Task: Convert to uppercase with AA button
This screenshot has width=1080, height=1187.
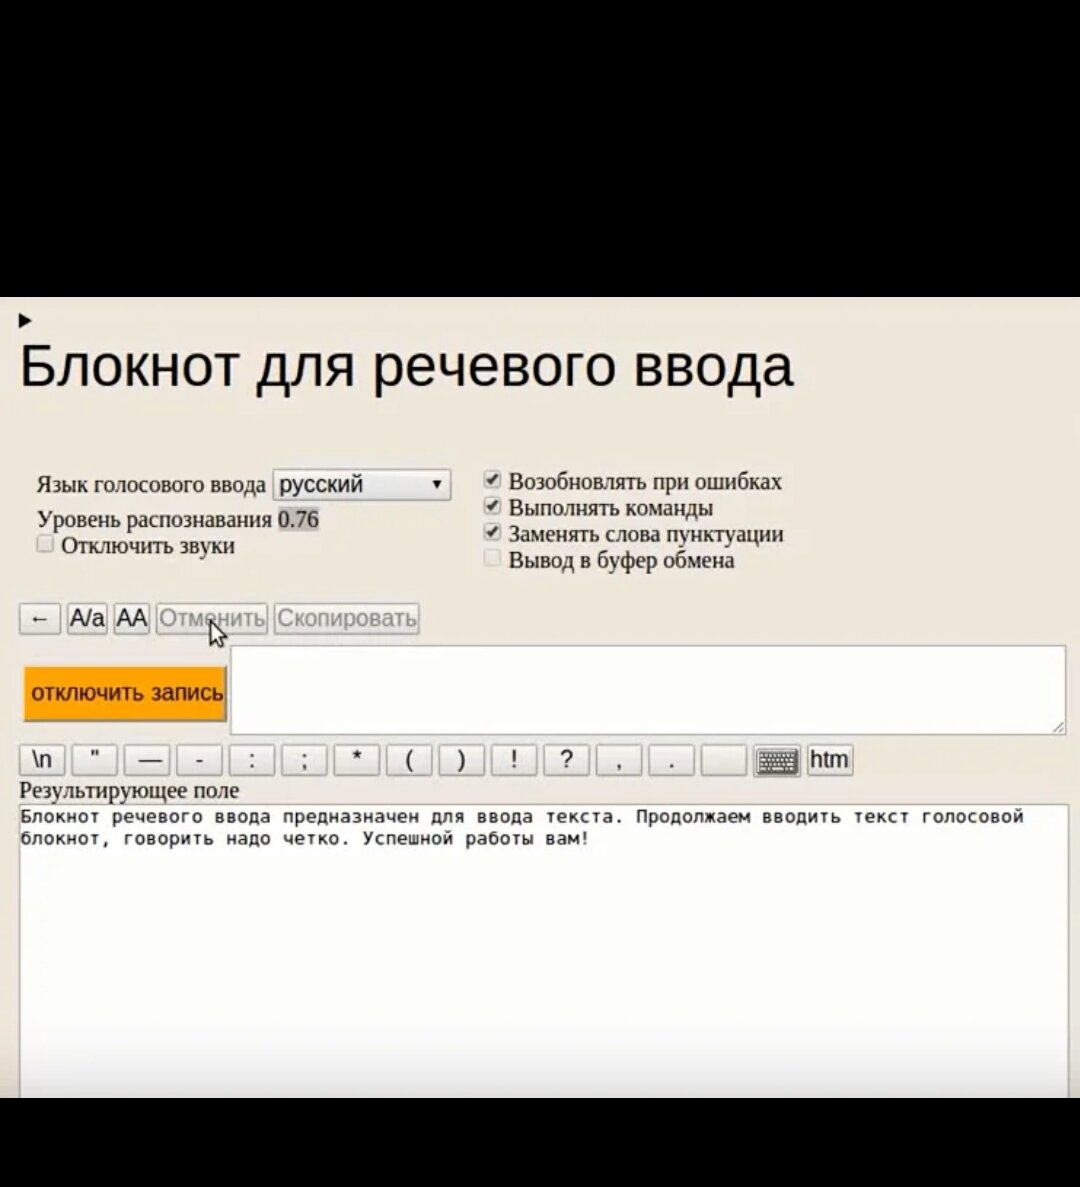Action: pyautogui.click(x=132, y=619)
